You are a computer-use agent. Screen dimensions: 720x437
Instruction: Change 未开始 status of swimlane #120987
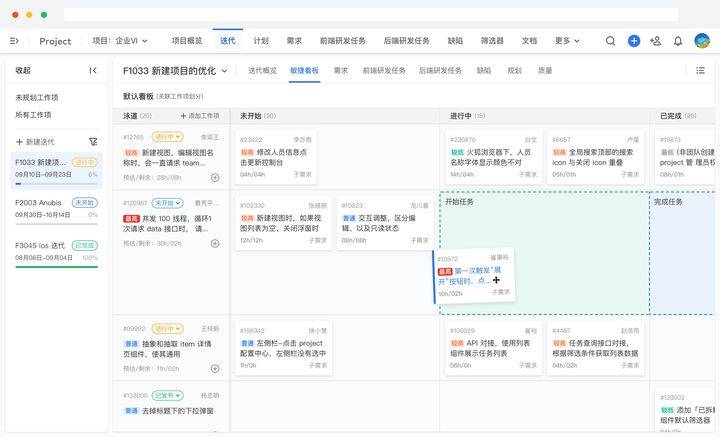click(x=167, y=203)
